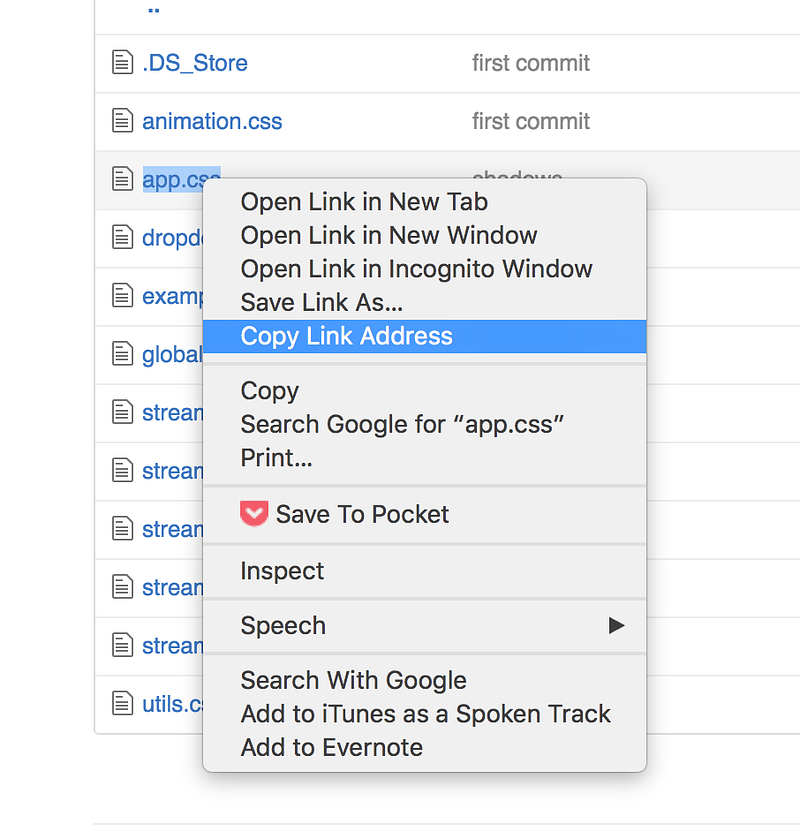800x832 pixels.
Task: Click the Pocket icon in context menu
Action: coord(254,514)
